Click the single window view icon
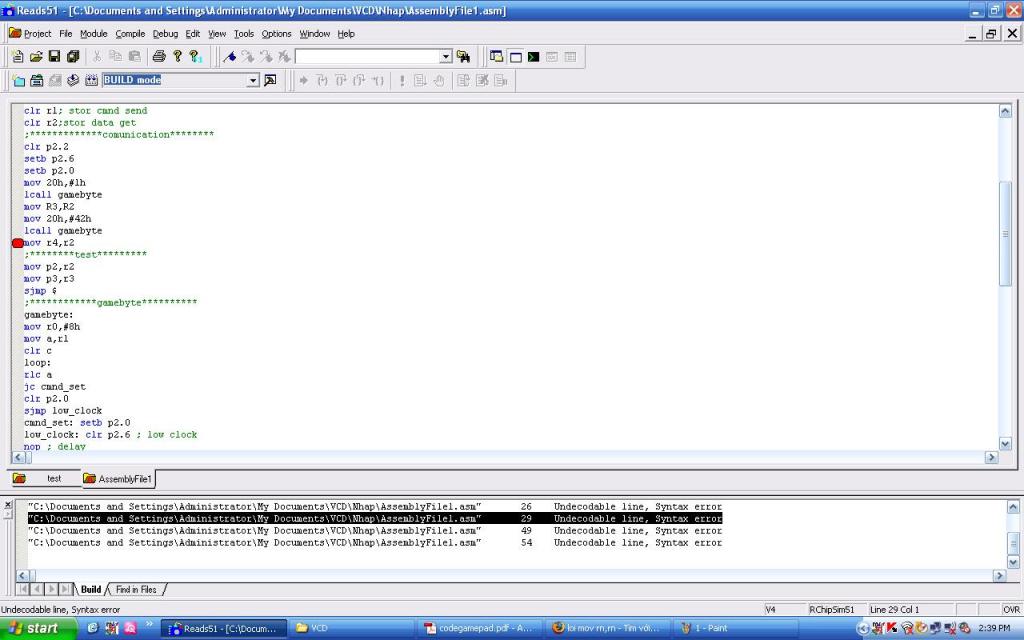 pos(515,57)
